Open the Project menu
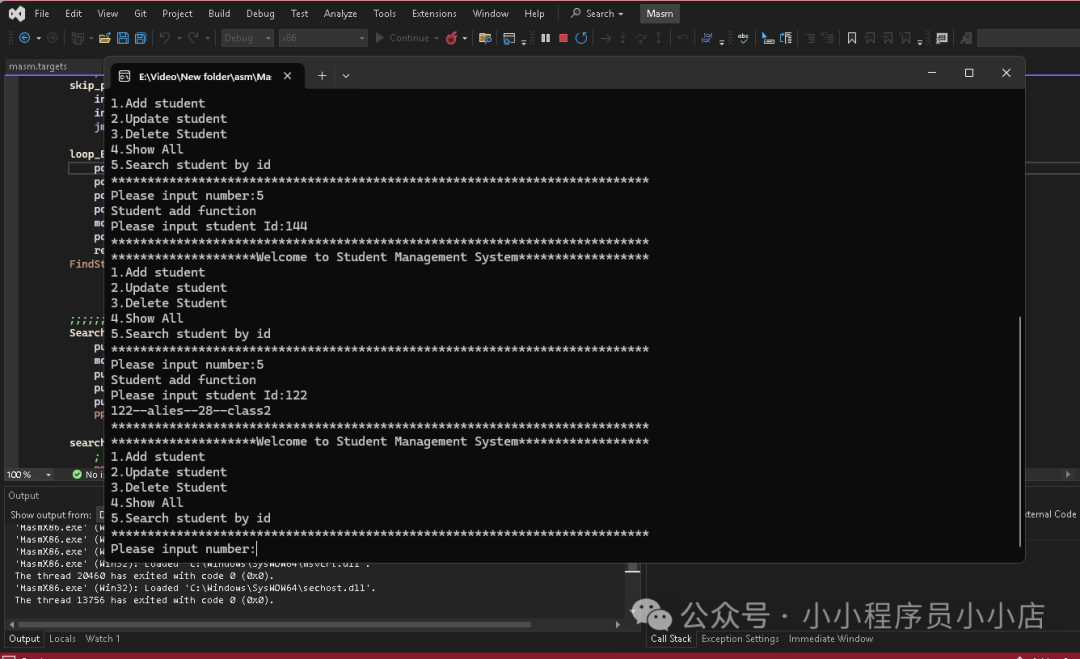The width and height of the screenshot is (1080, 659). tap(177, 13)
